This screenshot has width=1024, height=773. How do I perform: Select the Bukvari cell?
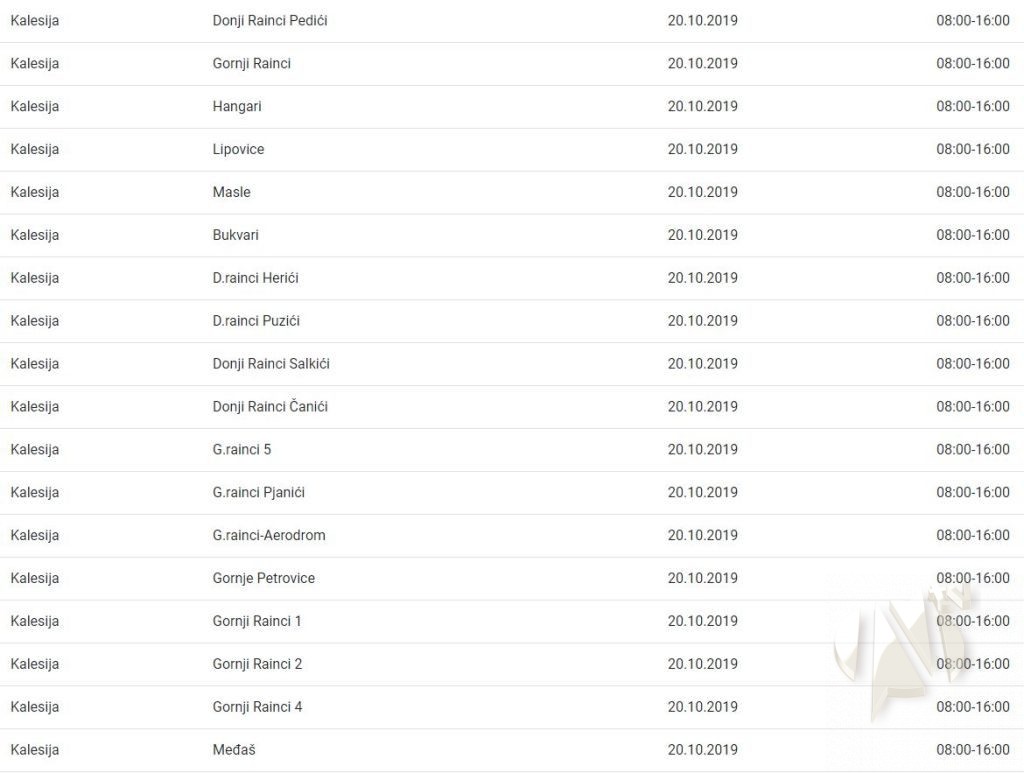[236, 236]
